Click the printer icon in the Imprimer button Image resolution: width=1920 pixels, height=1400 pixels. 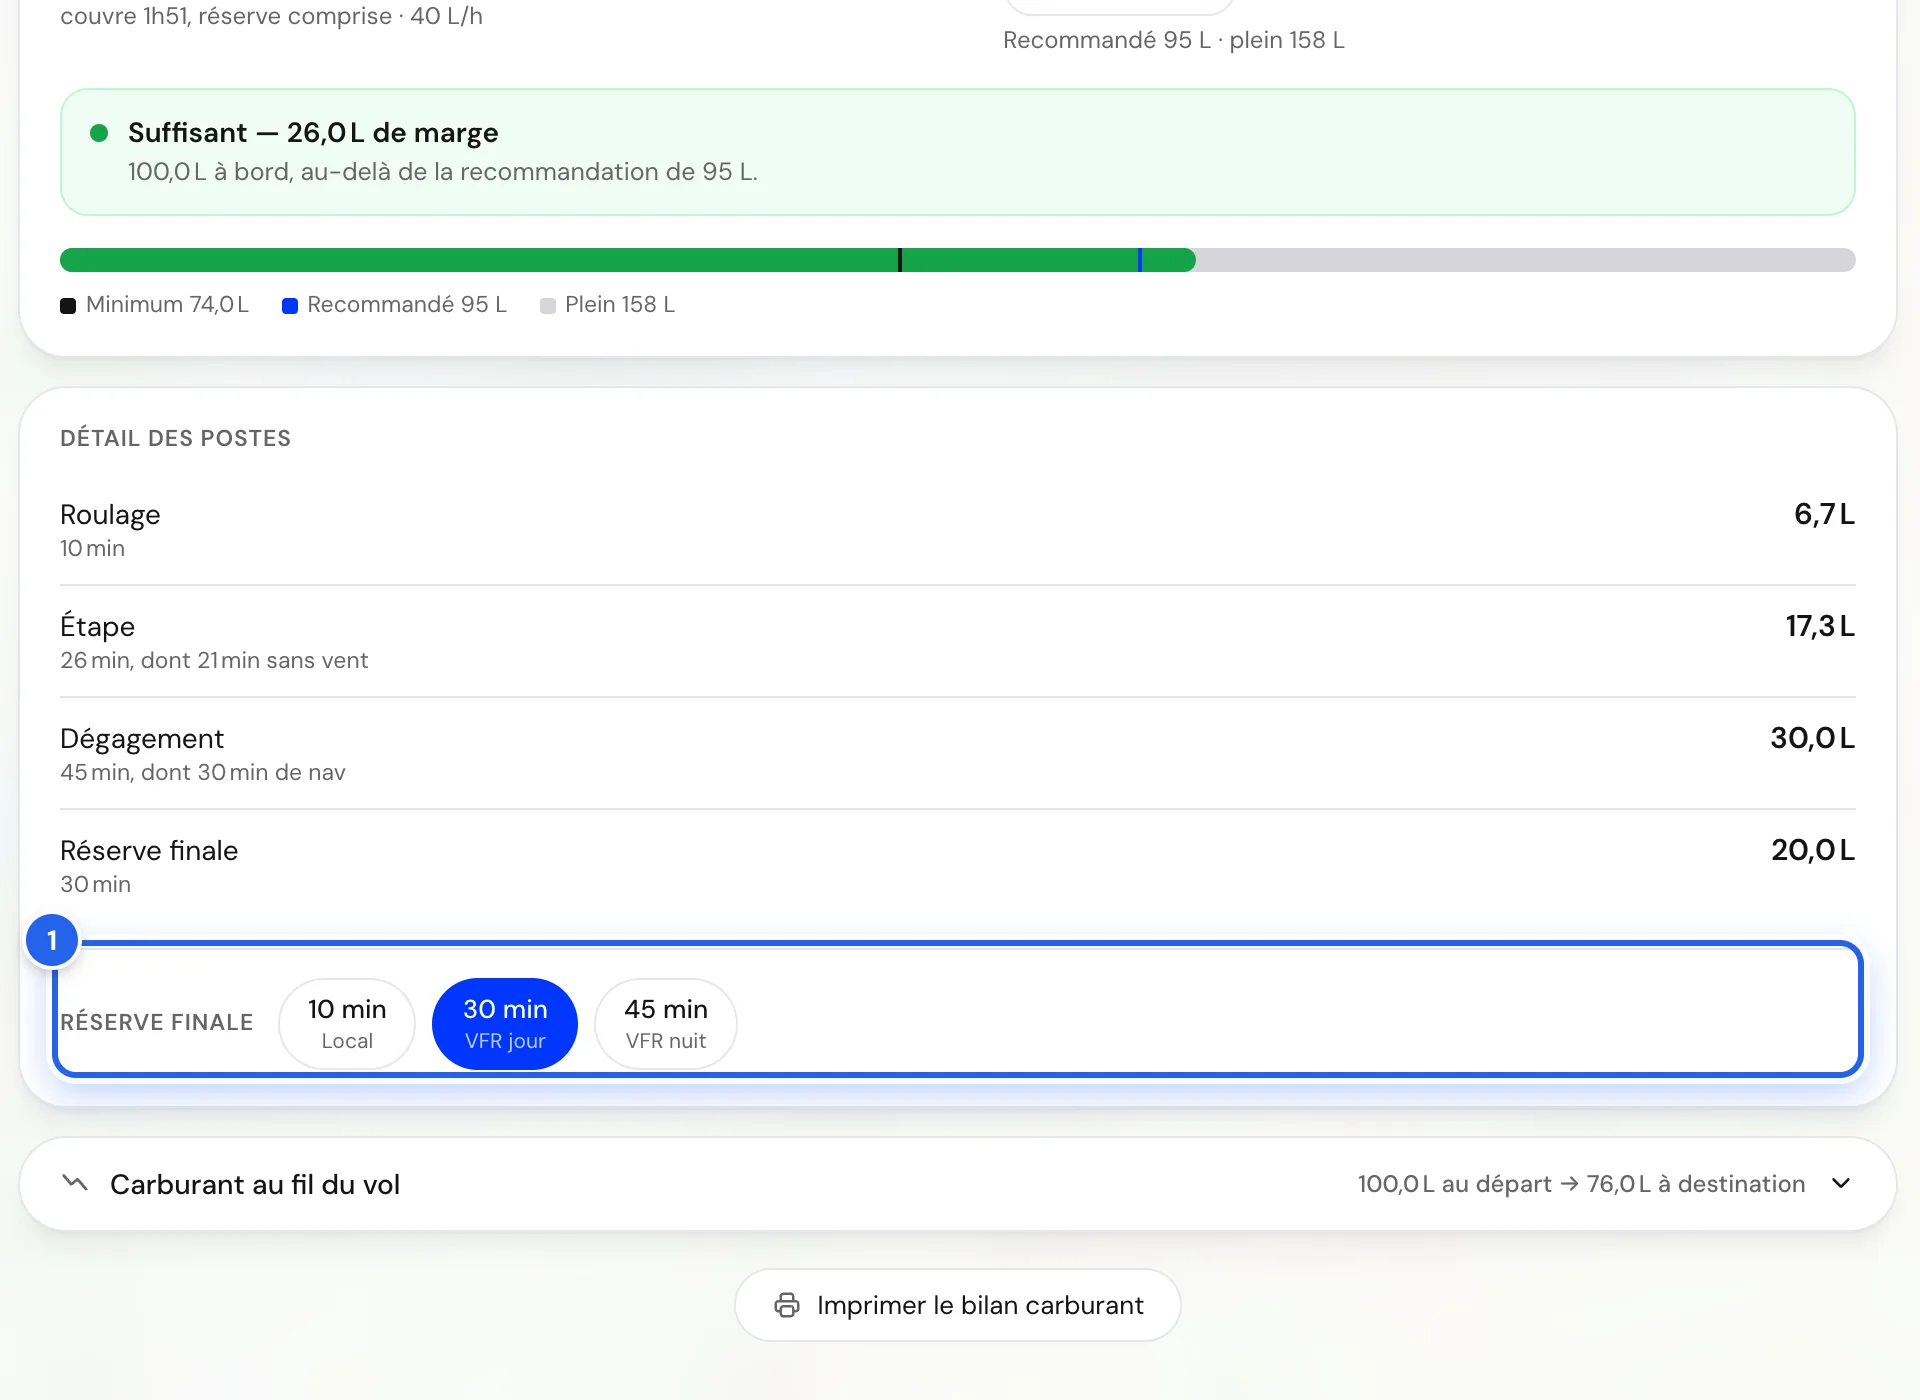[x=787, y=1305]
